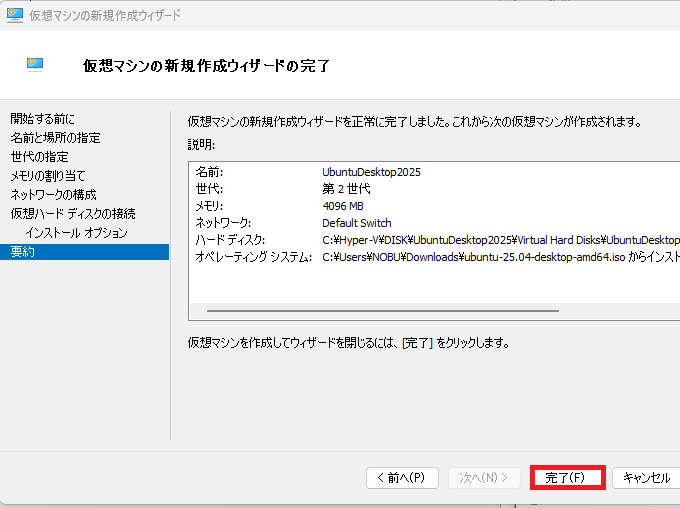Click the instruction text mentioning [完了]
The width and height of the screenshot is (680, 508).
[x=348, y=343]
